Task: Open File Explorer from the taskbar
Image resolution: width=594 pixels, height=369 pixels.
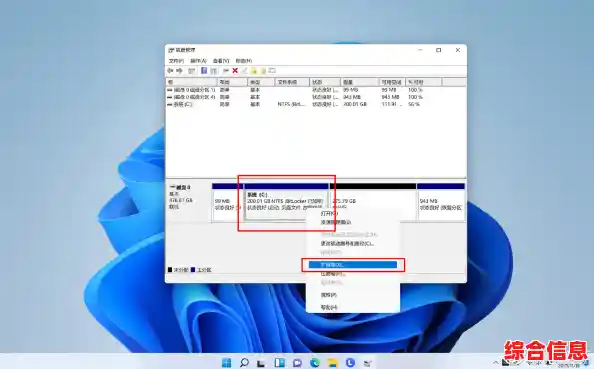Action: [x=333, y=363]
